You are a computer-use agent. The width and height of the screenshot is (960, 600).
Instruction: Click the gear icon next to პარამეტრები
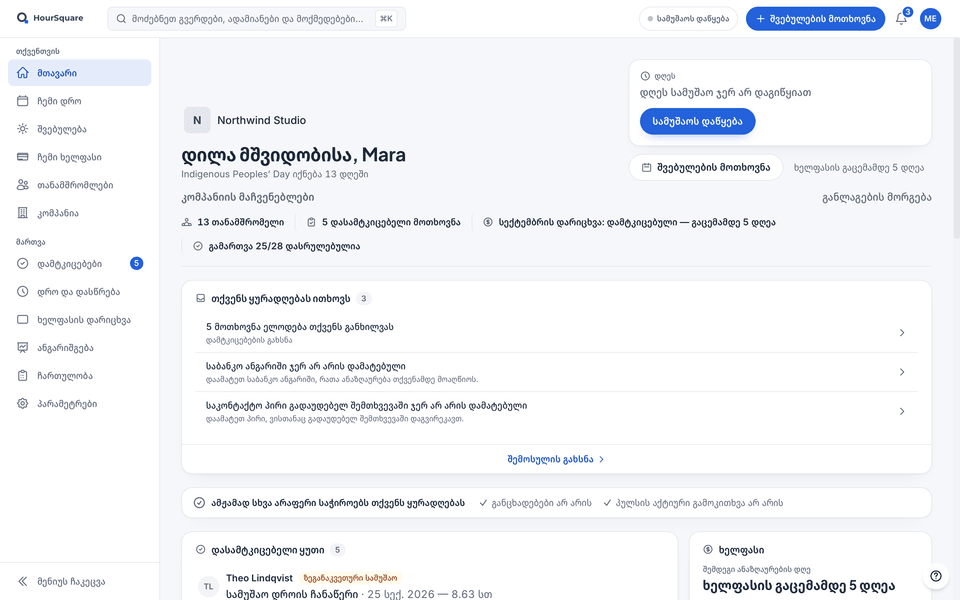(23, 403)
